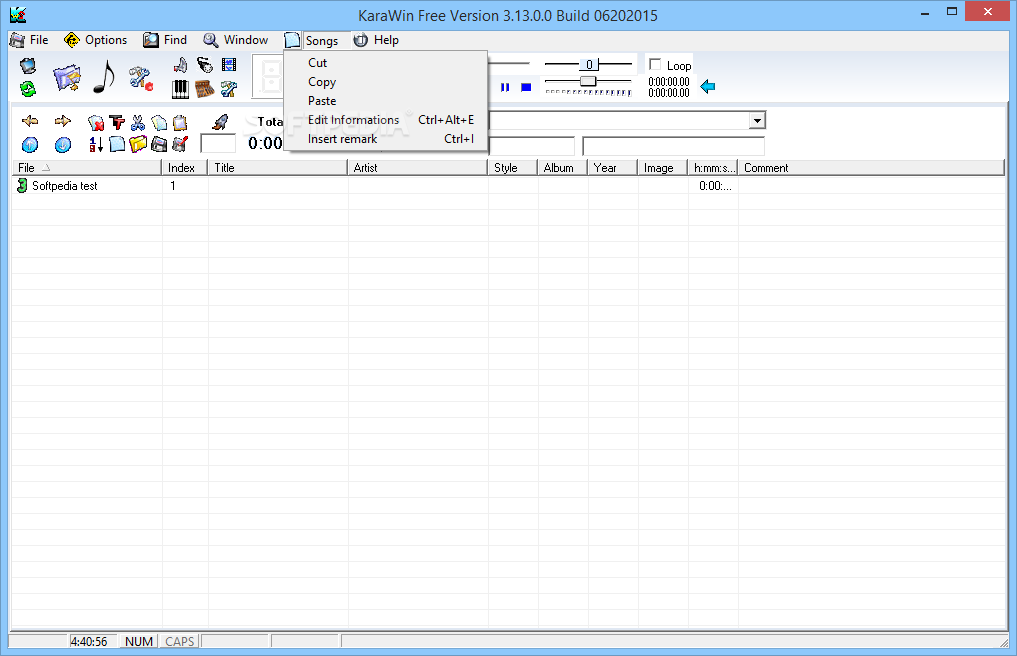
Task: Sort by the File column header
Action: [x=87, y=168]
